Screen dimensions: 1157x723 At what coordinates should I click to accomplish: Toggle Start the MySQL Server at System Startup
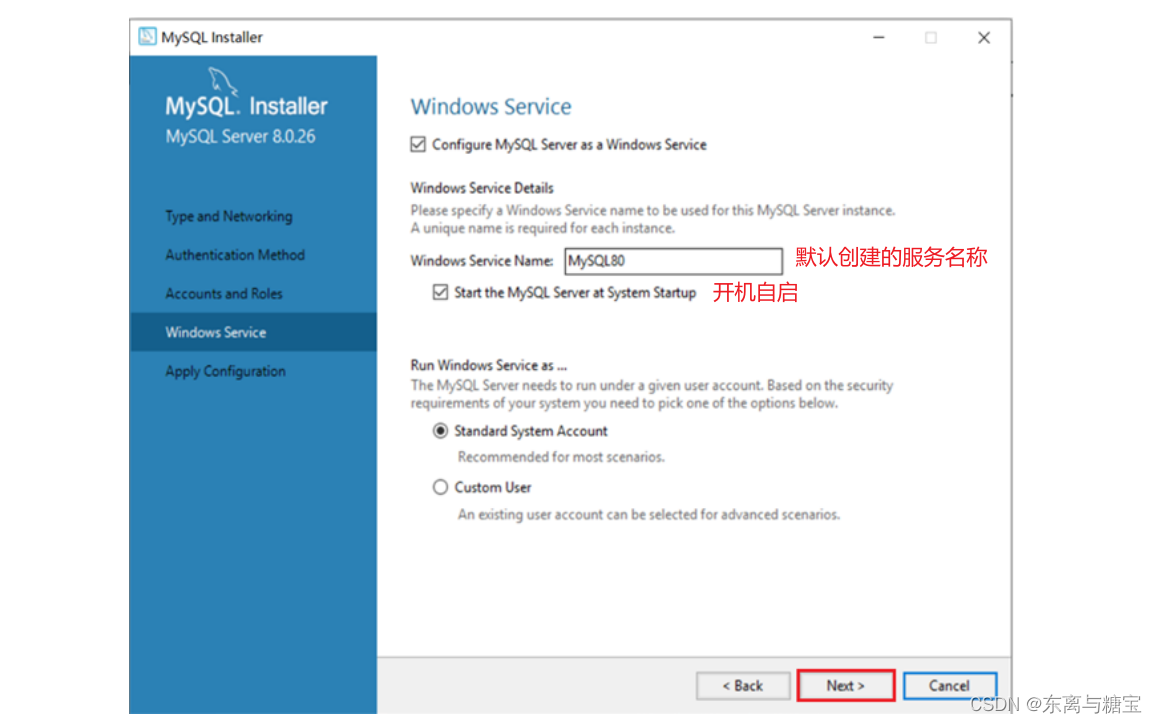(x=441, y=292)
